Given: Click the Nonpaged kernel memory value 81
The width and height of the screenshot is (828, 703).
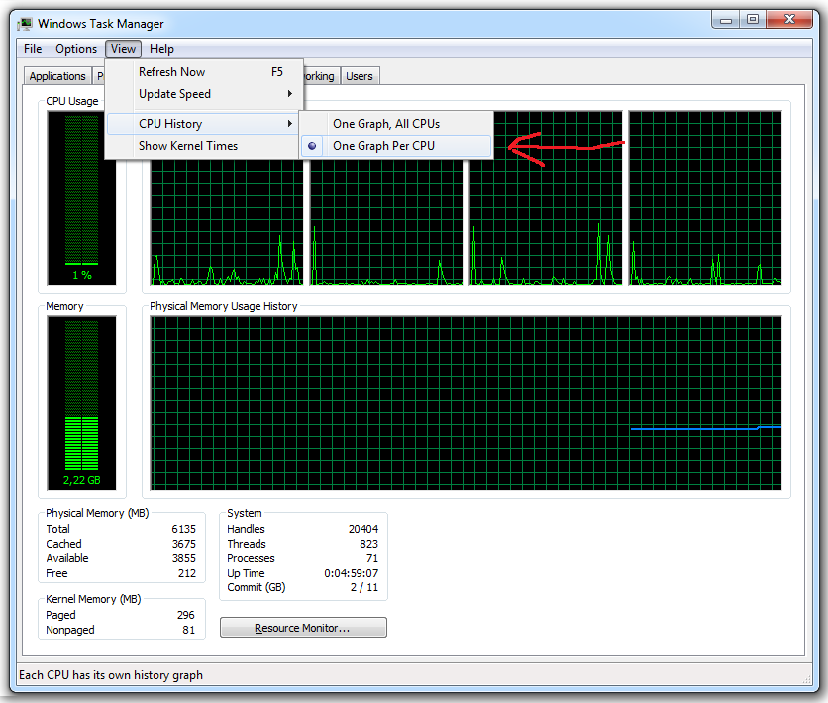Looking at the screenshot, I should pyautogui.click(x=189, y=630).
